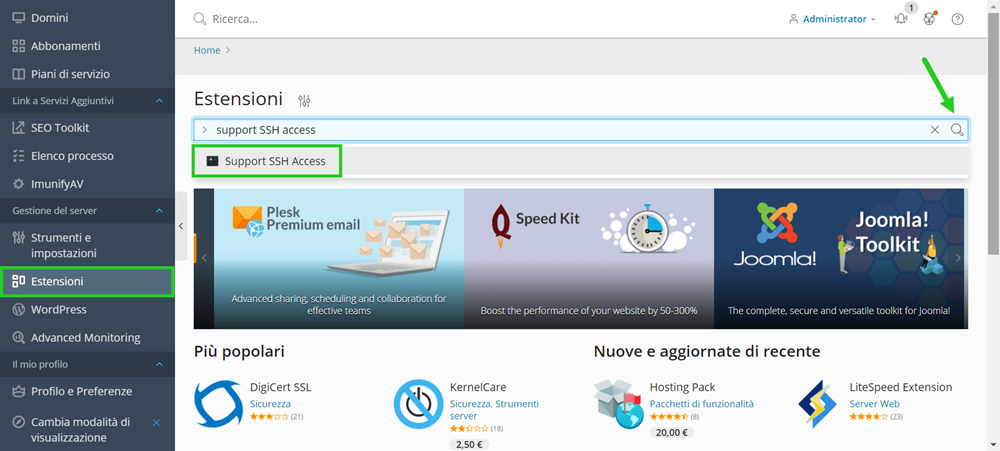
Task: Open the Pacchetti di funzionalità category link
Action: pos(702,404)
